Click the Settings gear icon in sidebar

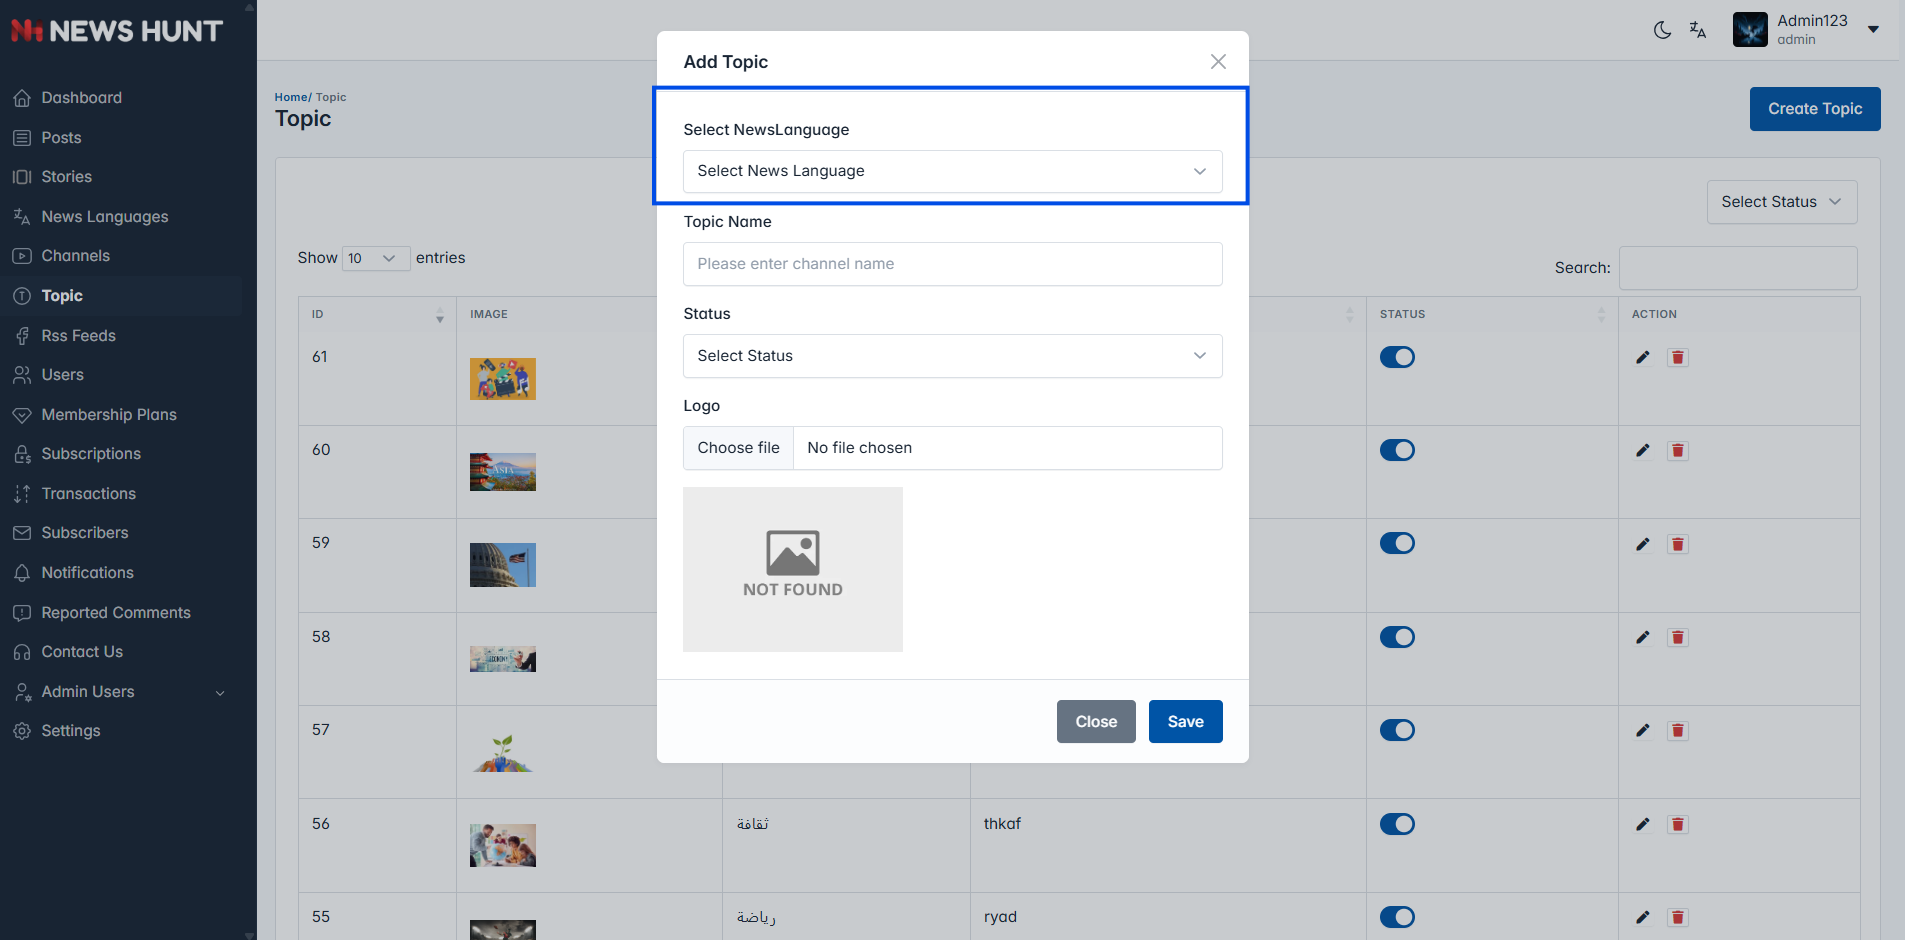pos(22,731)
